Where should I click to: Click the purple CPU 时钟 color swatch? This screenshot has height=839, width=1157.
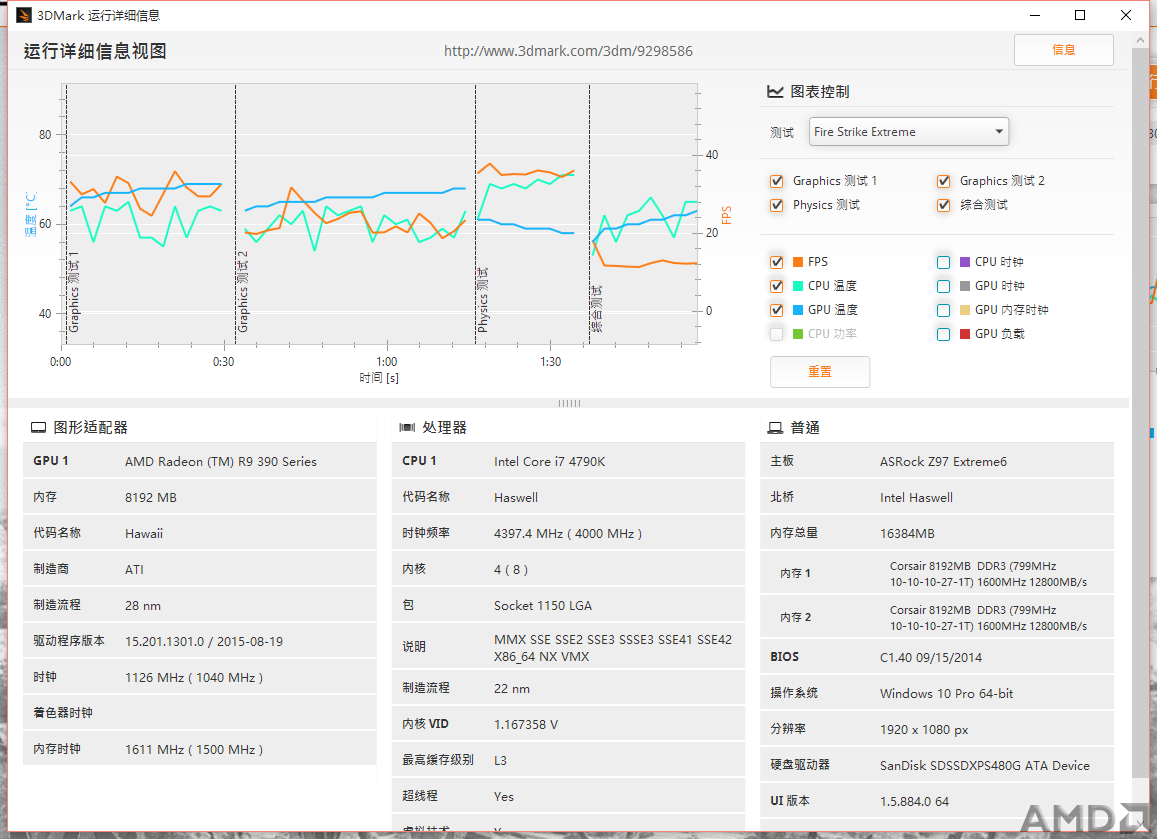964,262
